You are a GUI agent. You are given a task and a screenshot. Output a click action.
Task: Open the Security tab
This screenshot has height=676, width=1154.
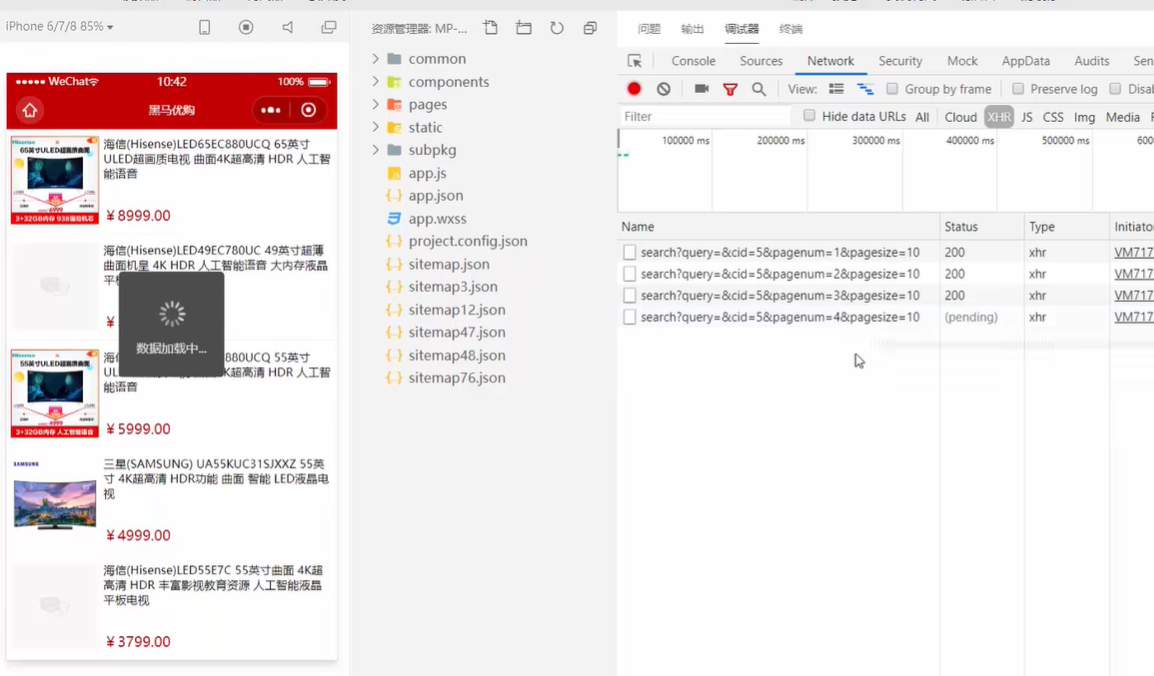coord(900,61)
